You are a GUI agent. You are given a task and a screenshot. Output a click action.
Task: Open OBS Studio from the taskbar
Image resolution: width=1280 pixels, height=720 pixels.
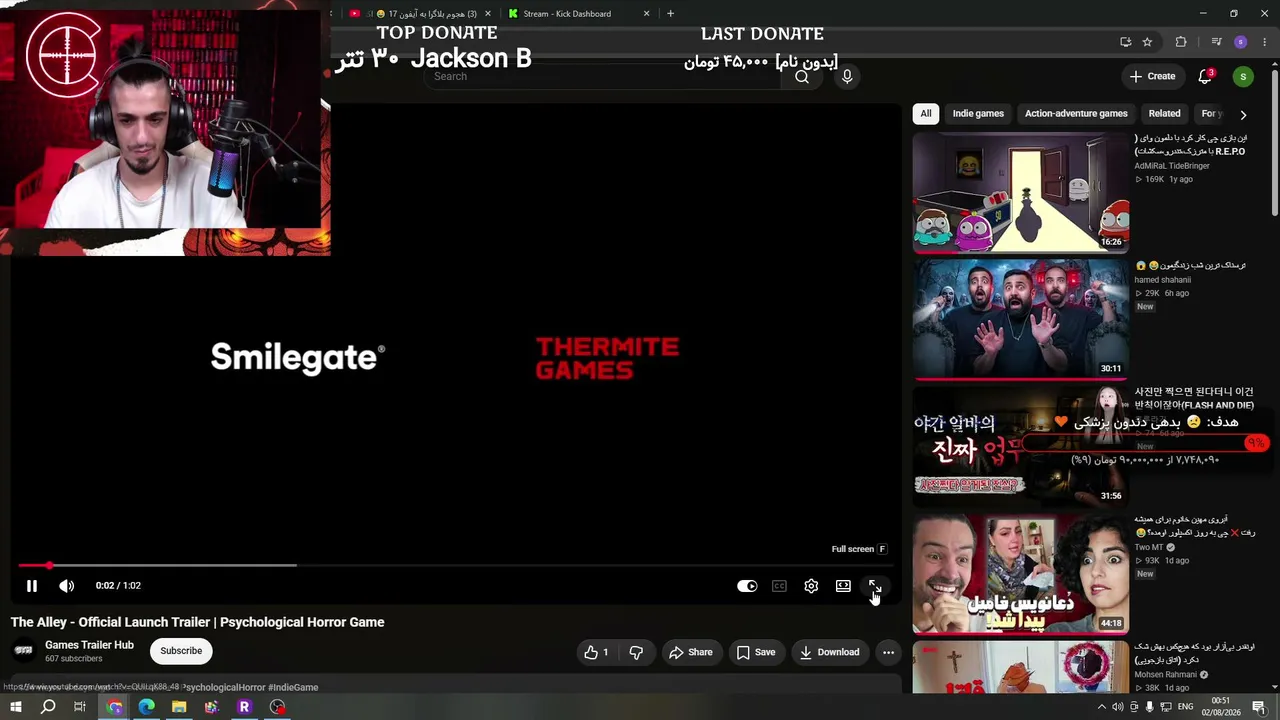(277, 707)
